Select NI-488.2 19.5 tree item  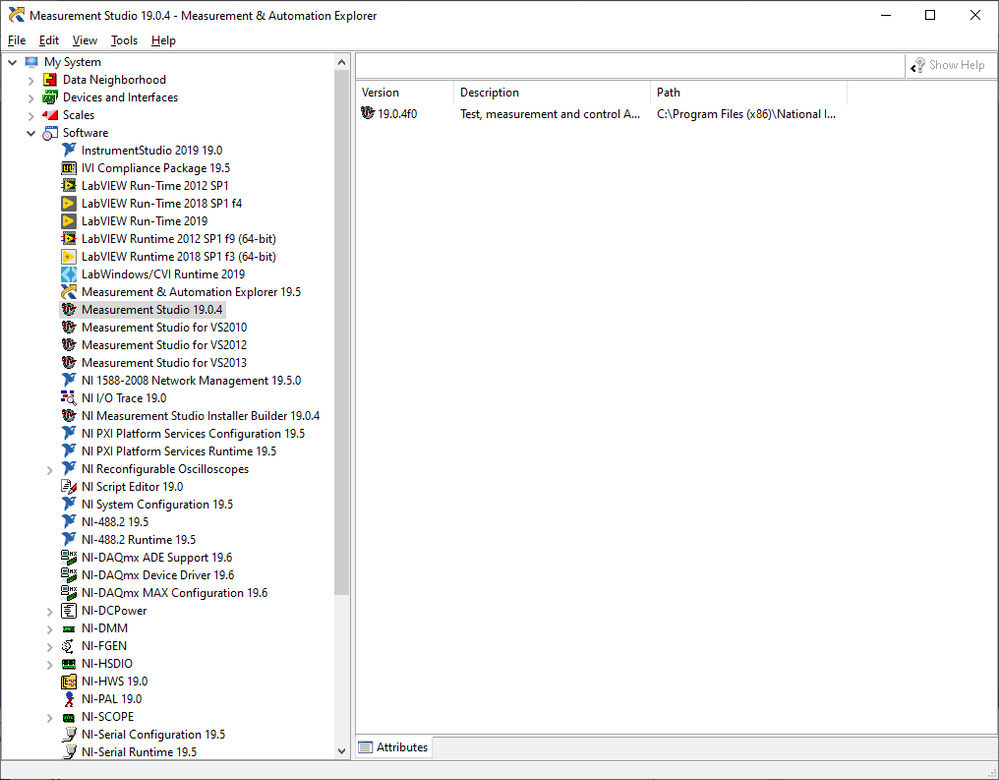[115, 522]
